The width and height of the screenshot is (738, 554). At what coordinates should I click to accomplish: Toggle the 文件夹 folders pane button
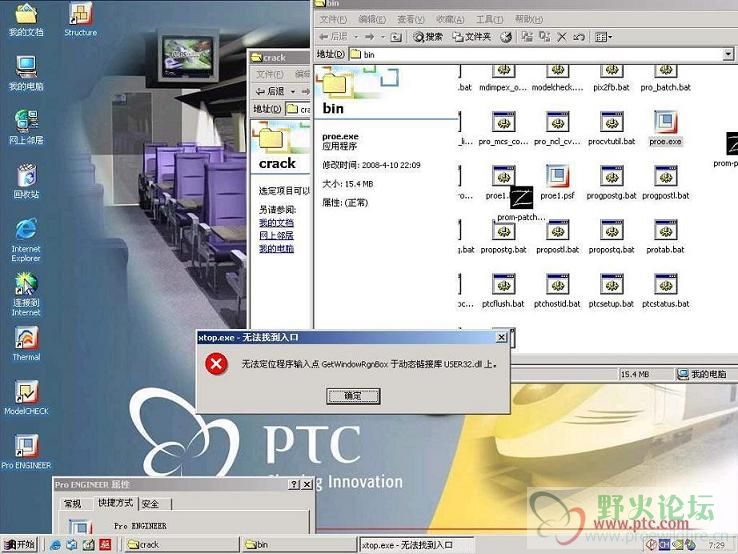(472, 37)
